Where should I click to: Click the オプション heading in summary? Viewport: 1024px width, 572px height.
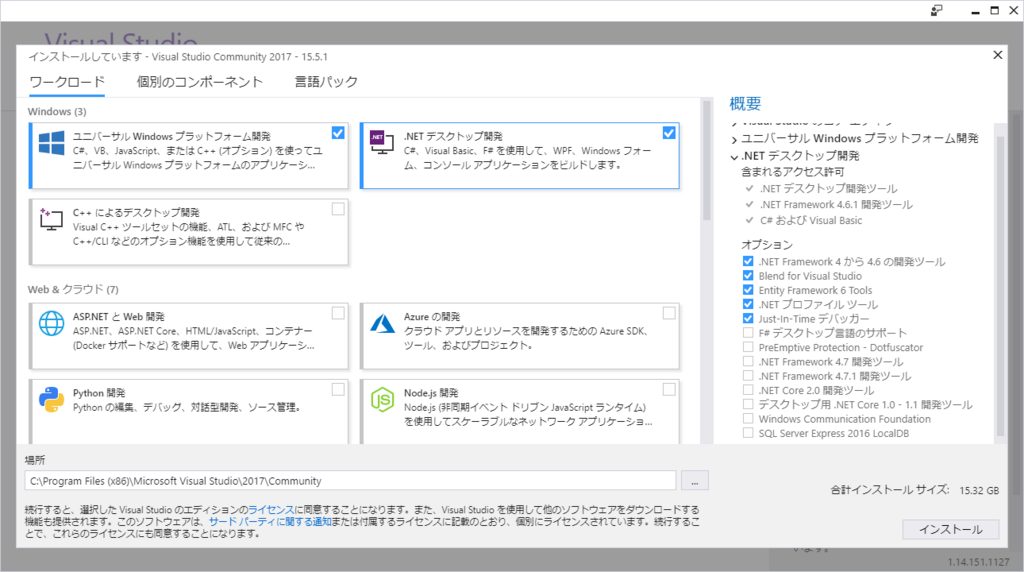767,245
